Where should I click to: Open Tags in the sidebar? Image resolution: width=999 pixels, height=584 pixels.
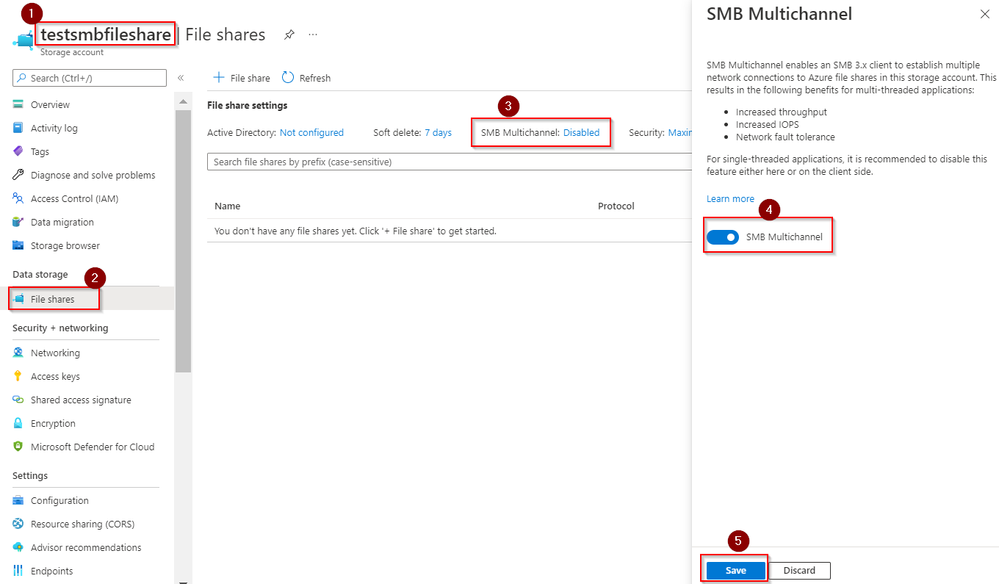pyautogui.click(x=40, y=152)
